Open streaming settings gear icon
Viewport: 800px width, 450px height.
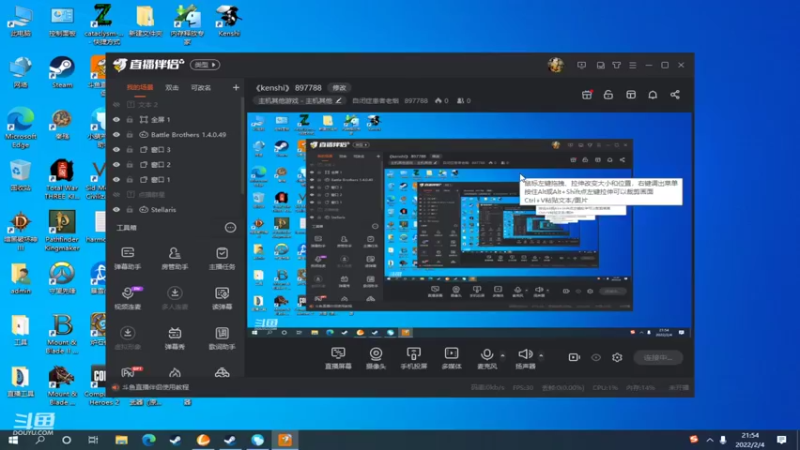click(x=617, y=357)
